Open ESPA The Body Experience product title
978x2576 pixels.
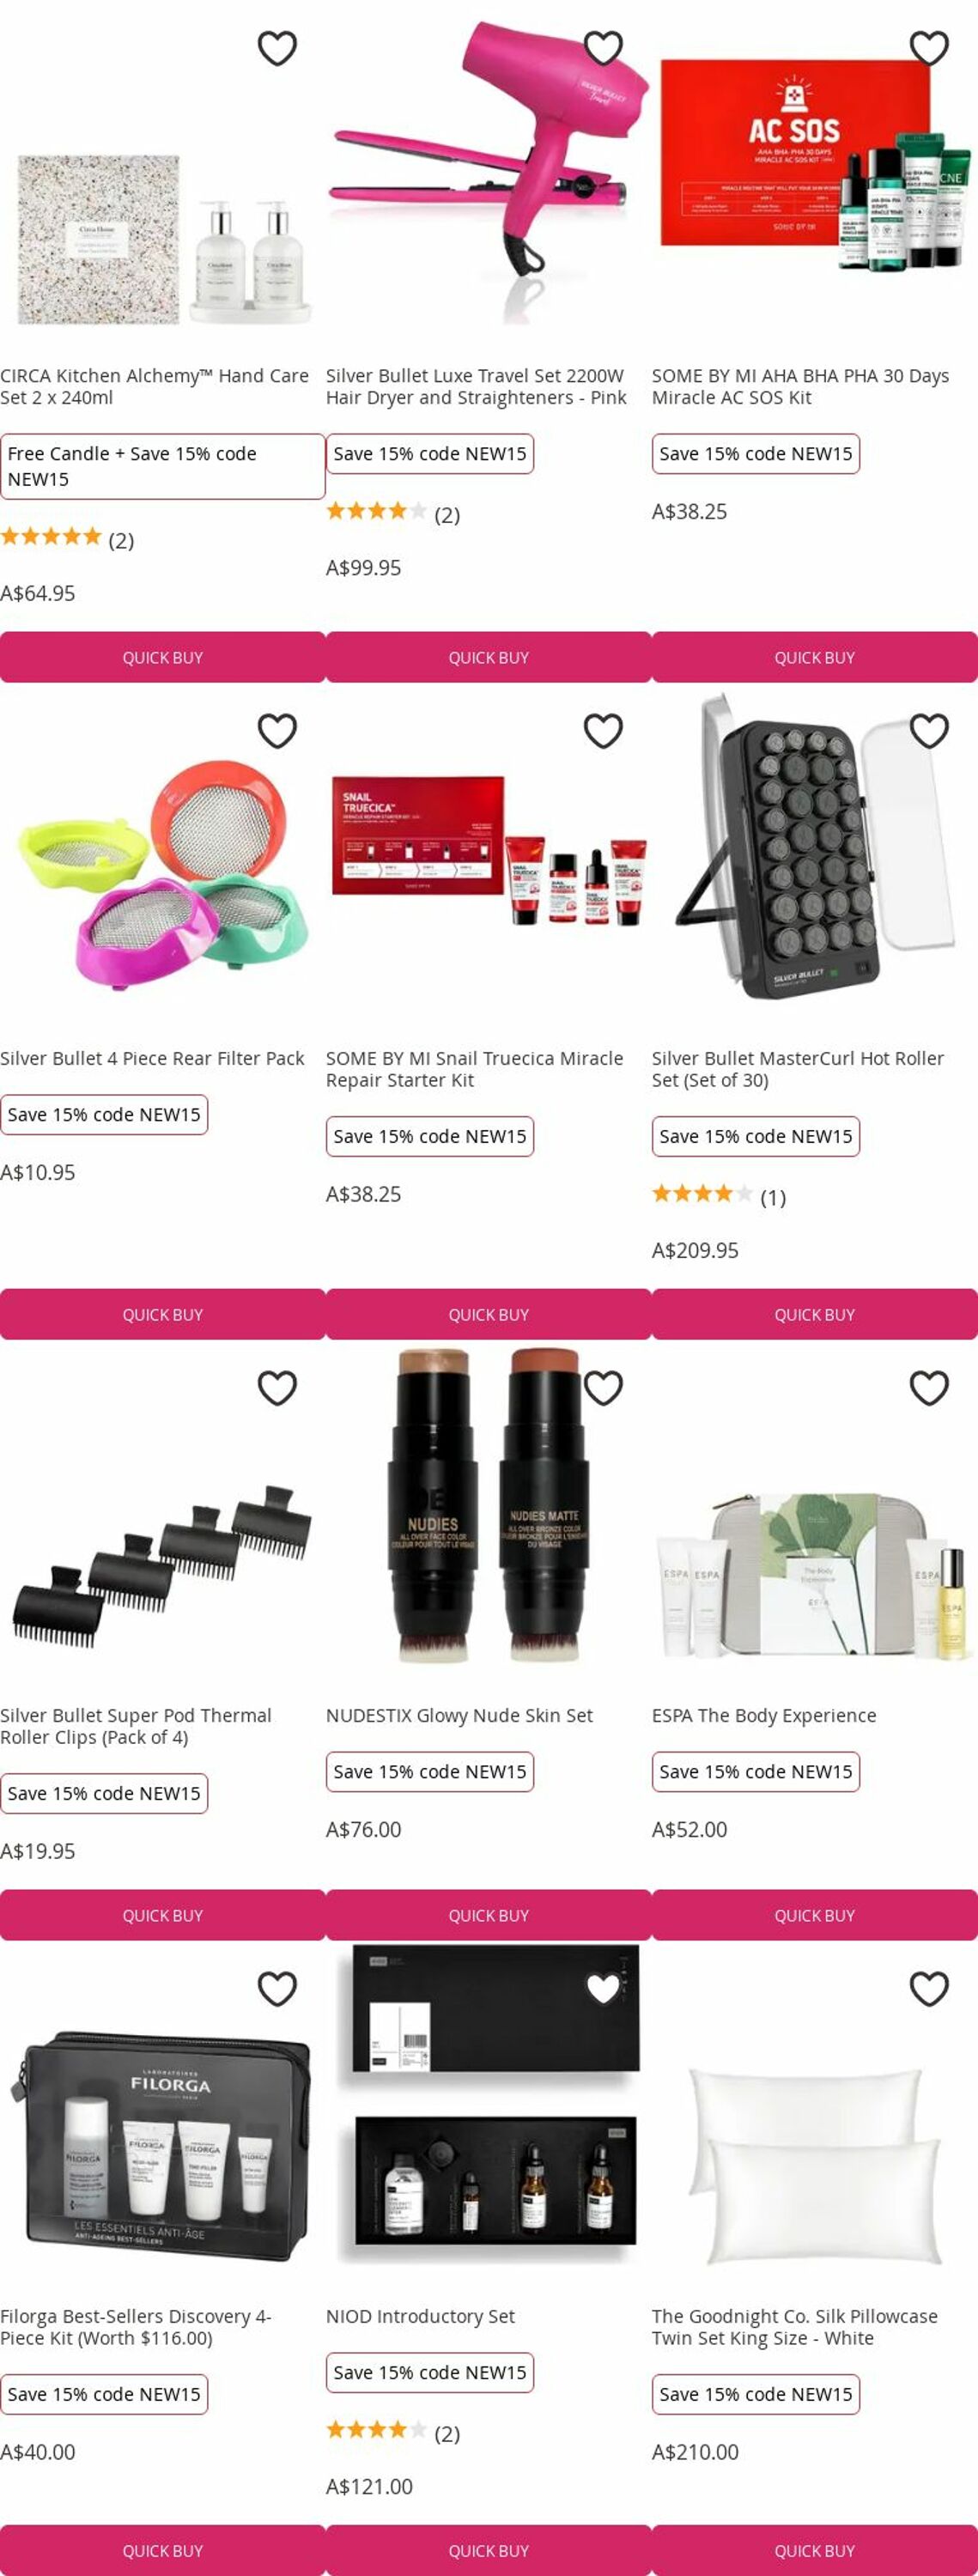(764, 1715)
